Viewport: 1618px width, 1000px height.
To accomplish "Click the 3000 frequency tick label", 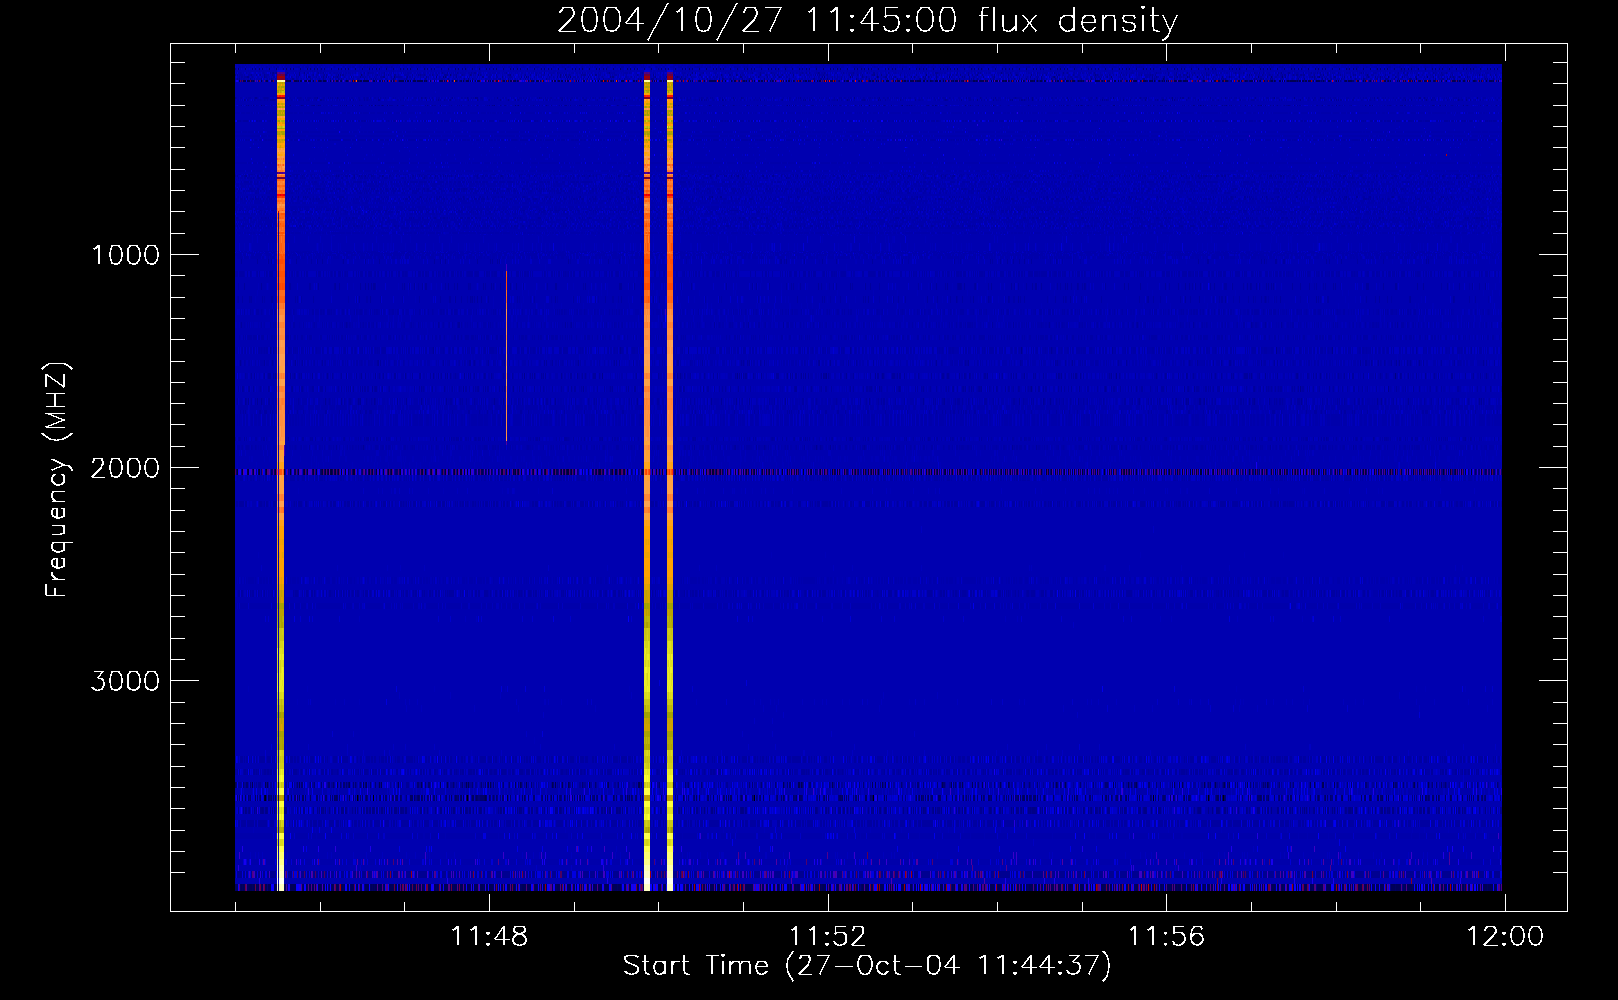I will [x=125, y=681].
